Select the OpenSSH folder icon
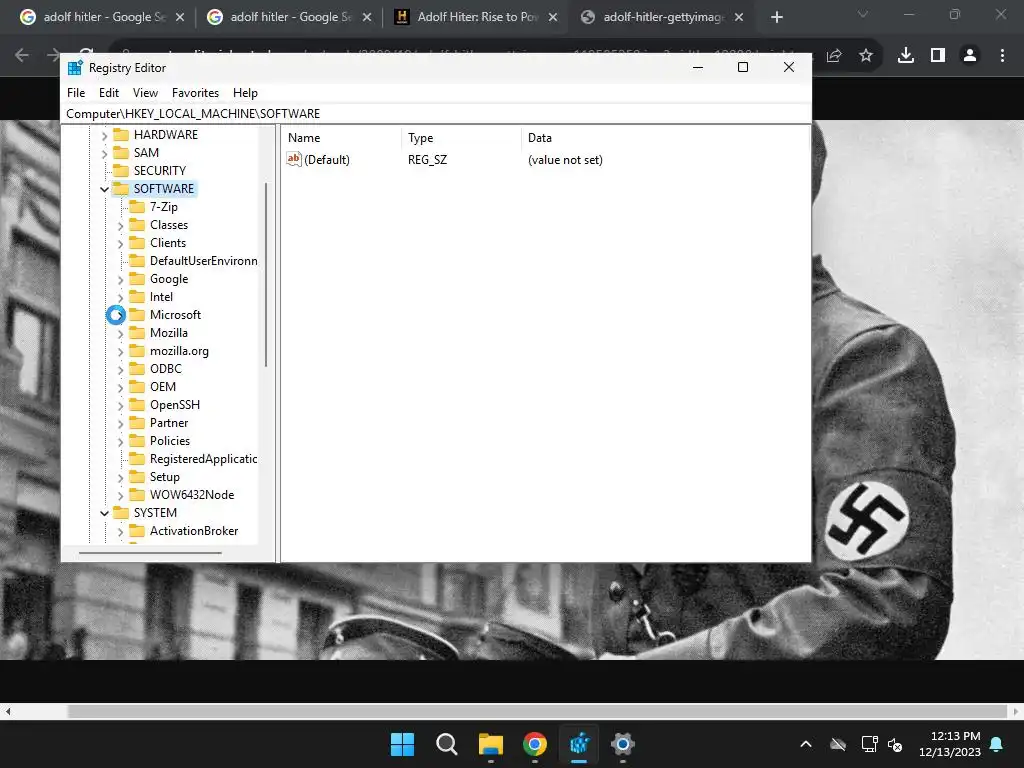Image resolution: width=1024 pixels, height=768 pixels. pyautogui.click(x=137, y=404)
